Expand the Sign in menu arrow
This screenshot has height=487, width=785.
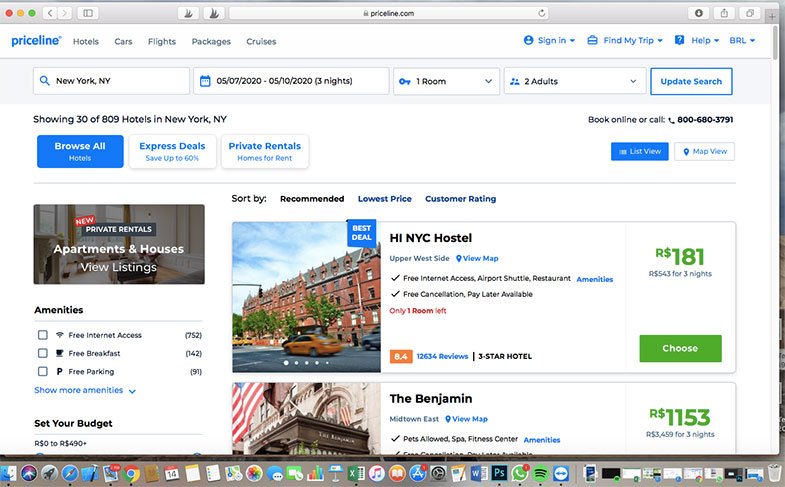tap(572, 41)
